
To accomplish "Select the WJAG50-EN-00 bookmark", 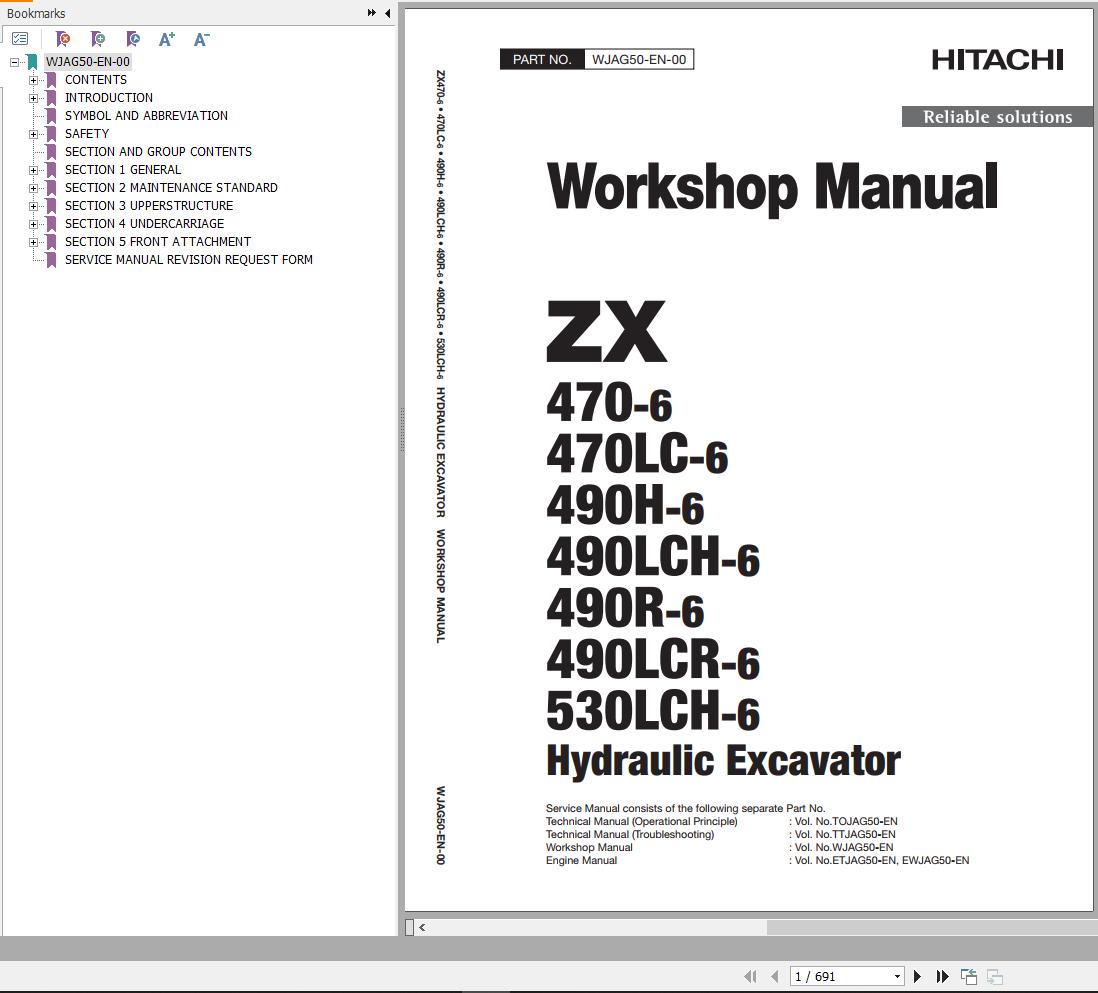I will tap(88, 62).
